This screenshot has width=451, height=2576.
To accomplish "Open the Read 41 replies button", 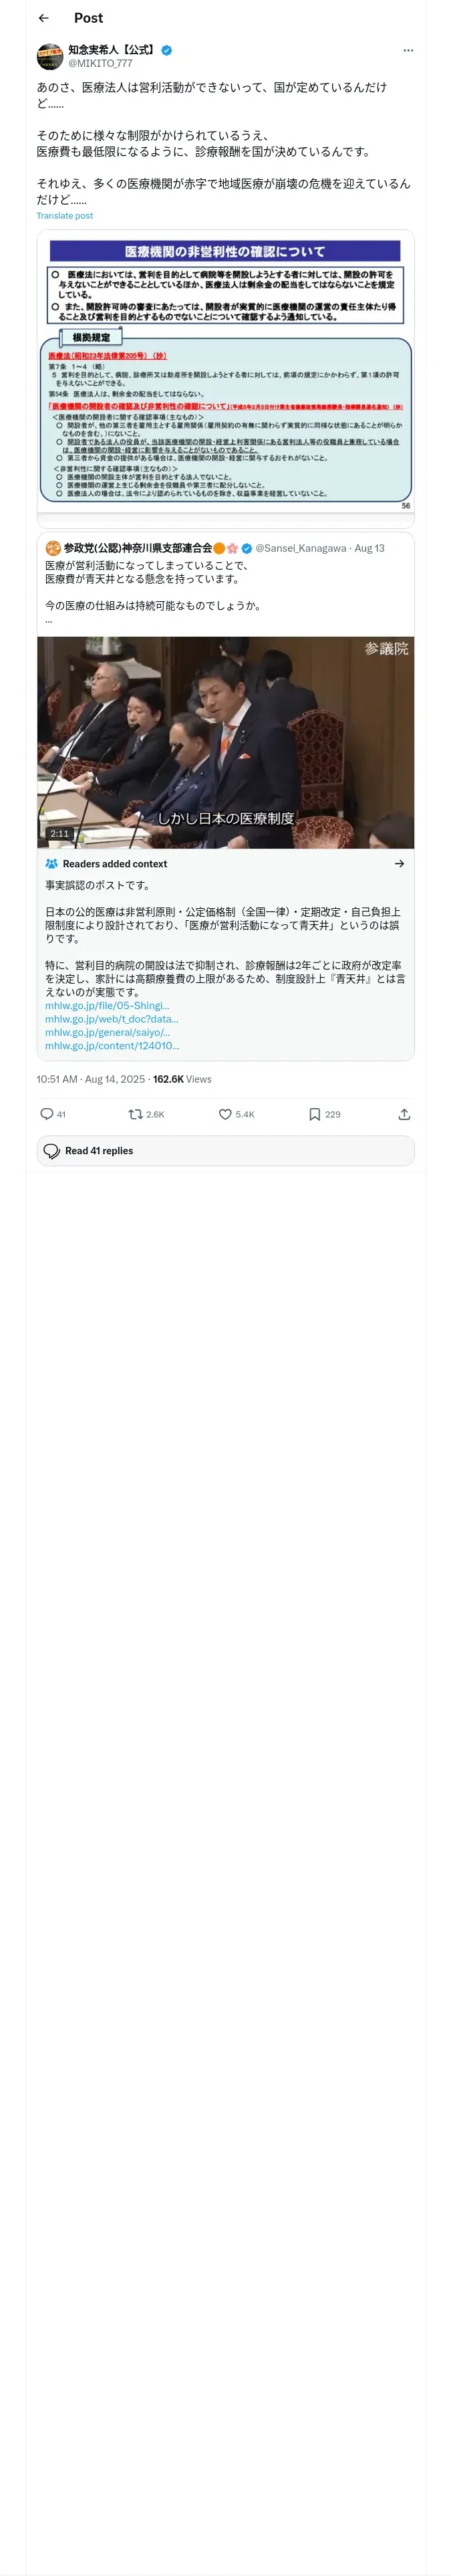I will click(x=225, y=1151).
